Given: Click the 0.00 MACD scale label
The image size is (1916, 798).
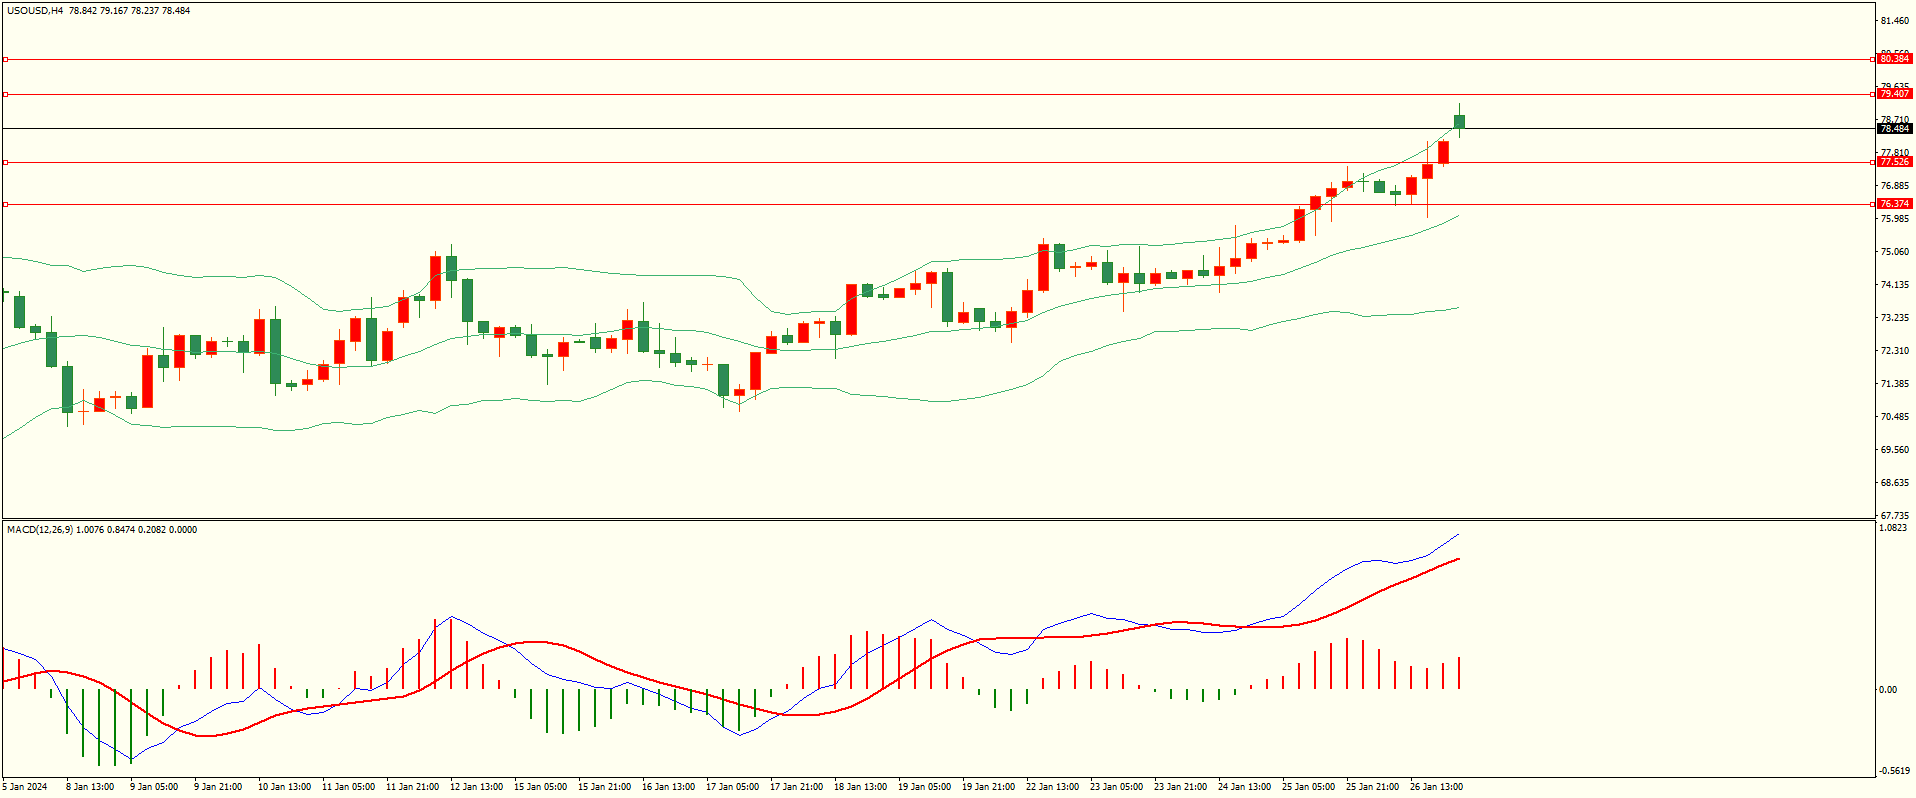Looking at the screenshot, I should click(x=1888, y=690).
